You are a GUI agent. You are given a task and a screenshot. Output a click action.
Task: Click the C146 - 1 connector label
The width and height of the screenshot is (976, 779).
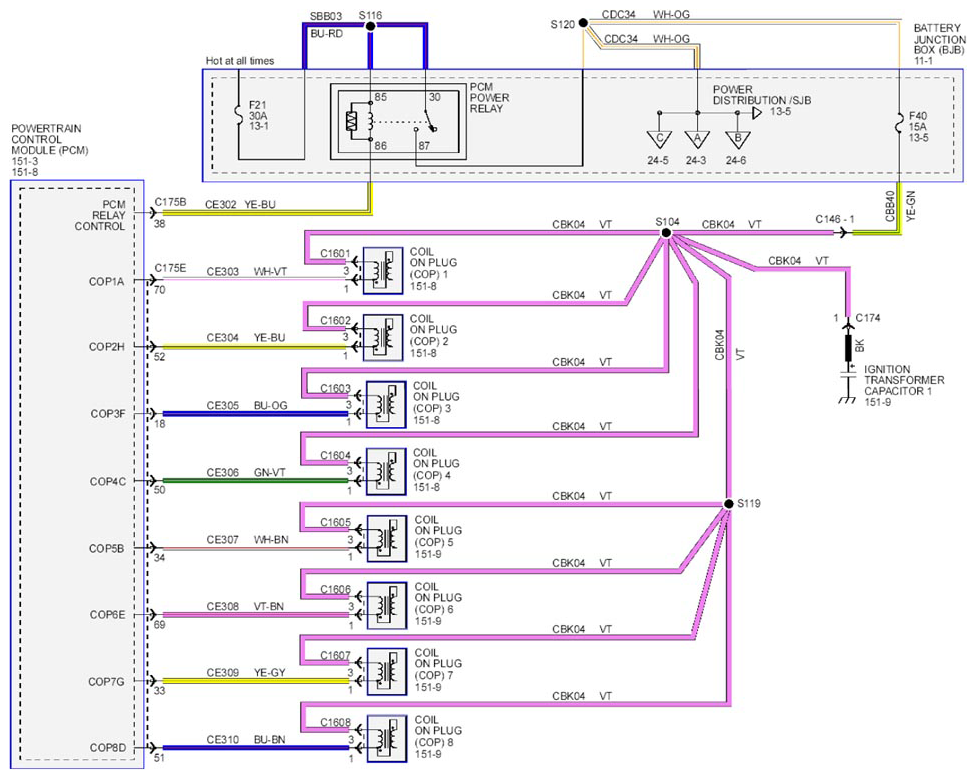835,219
